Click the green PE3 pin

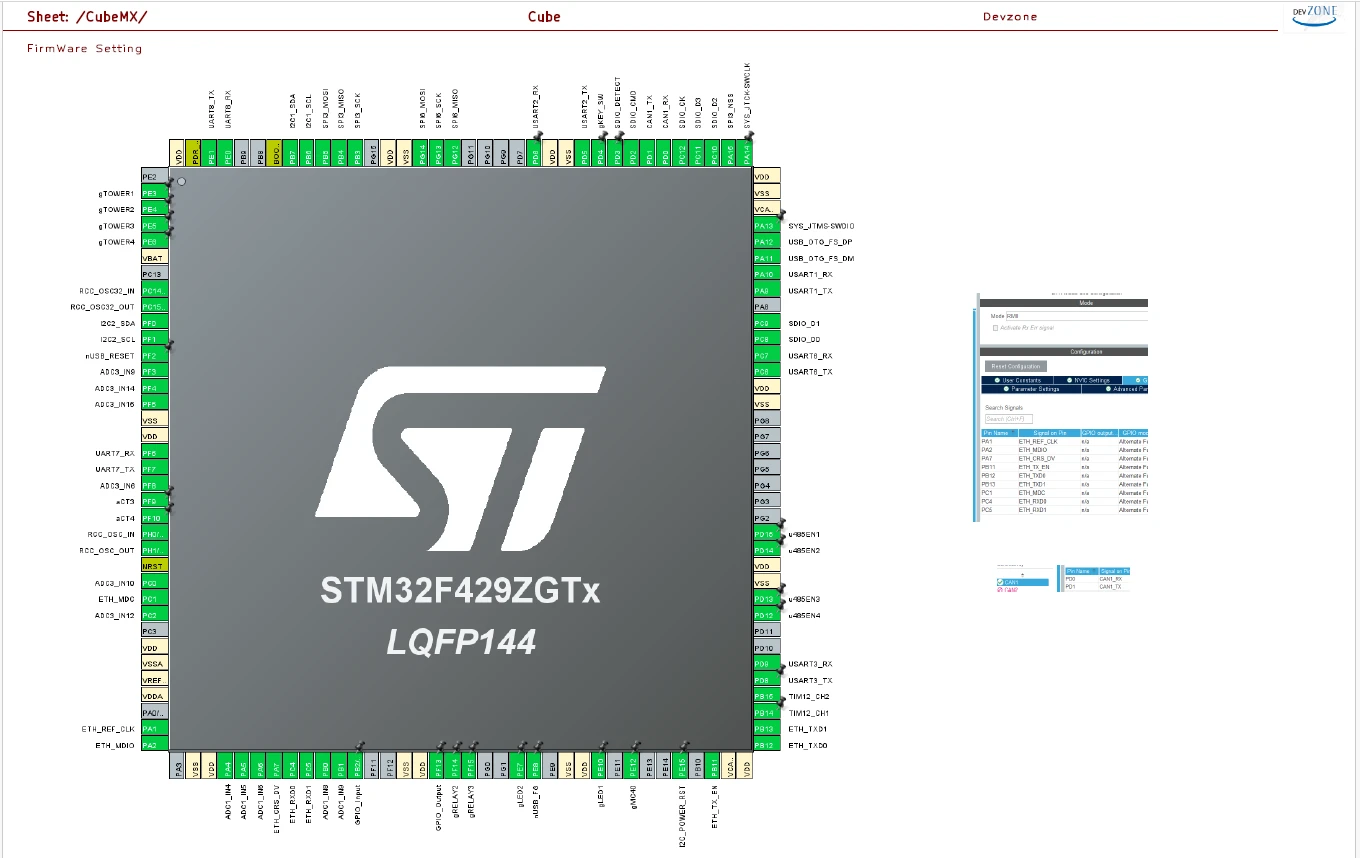155,193
